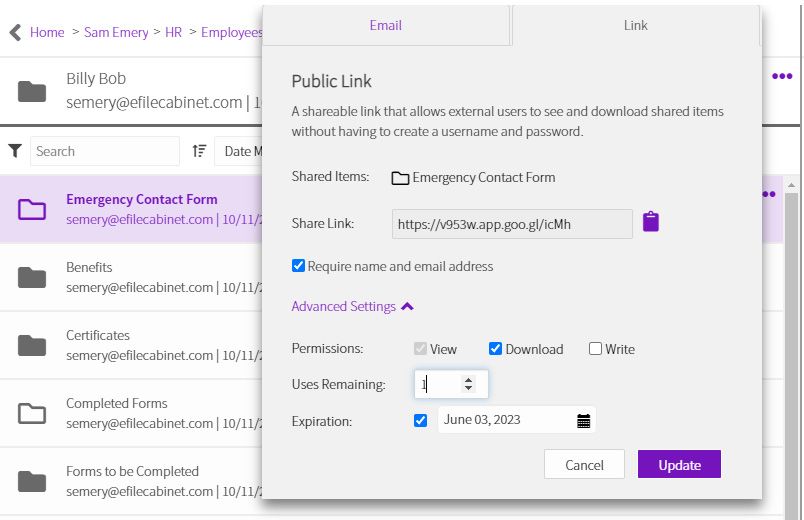Click the Cancel button

pyautogui.click(x=584, y=465)
